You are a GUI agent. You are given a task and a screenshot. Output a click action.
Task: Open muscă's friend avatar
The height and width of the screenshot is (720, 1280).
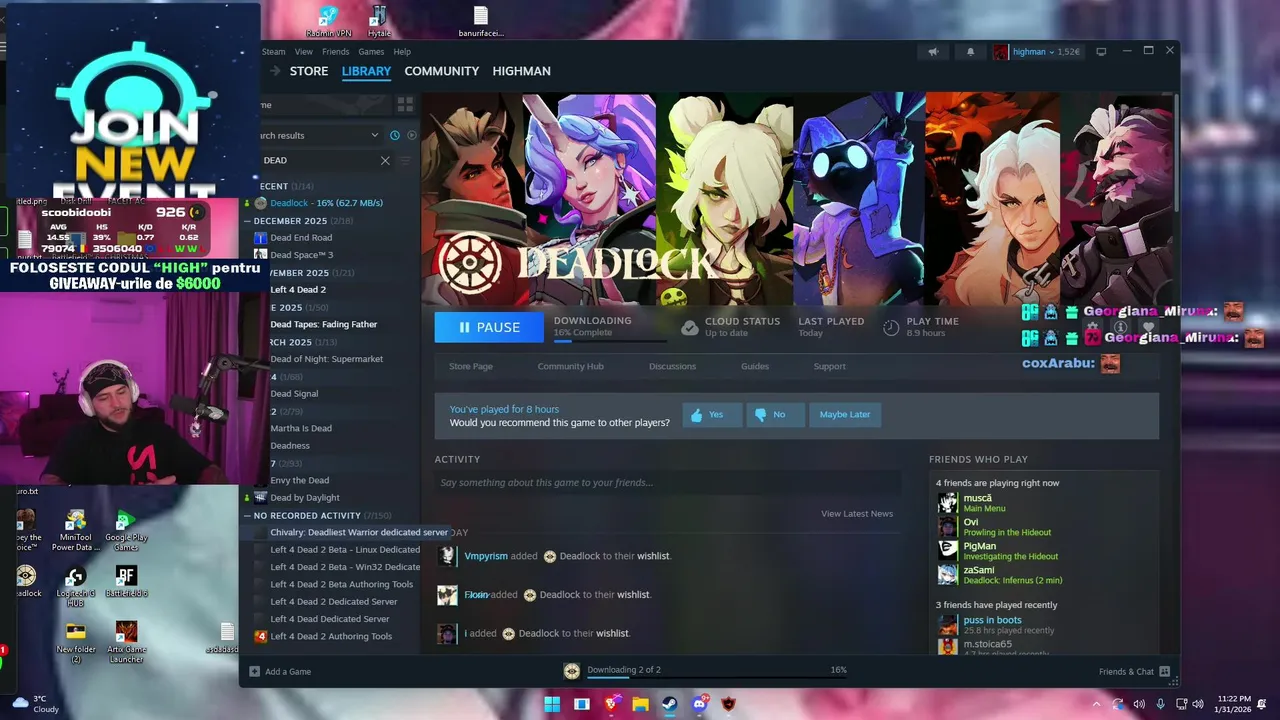click(947, 503)
